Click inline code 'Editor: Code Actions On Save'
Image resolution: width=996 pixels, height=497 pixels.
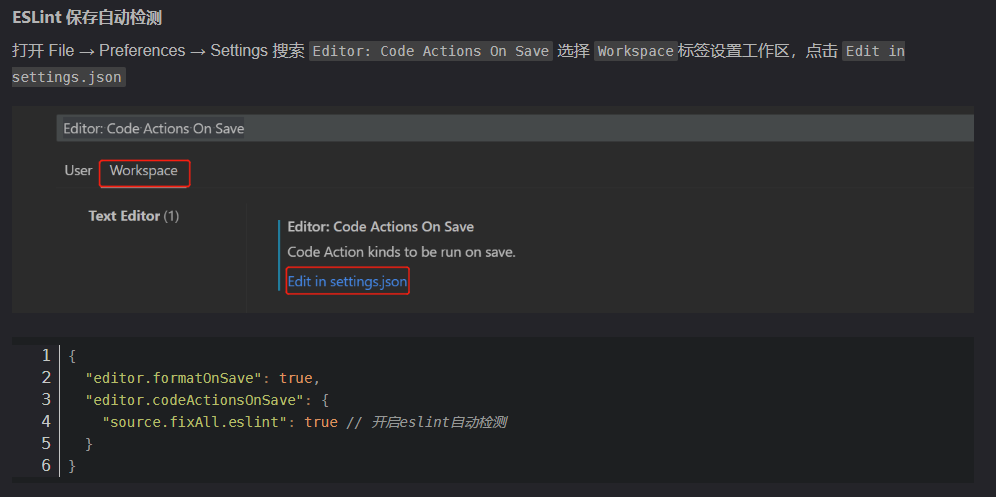click(x=431, y=51)
